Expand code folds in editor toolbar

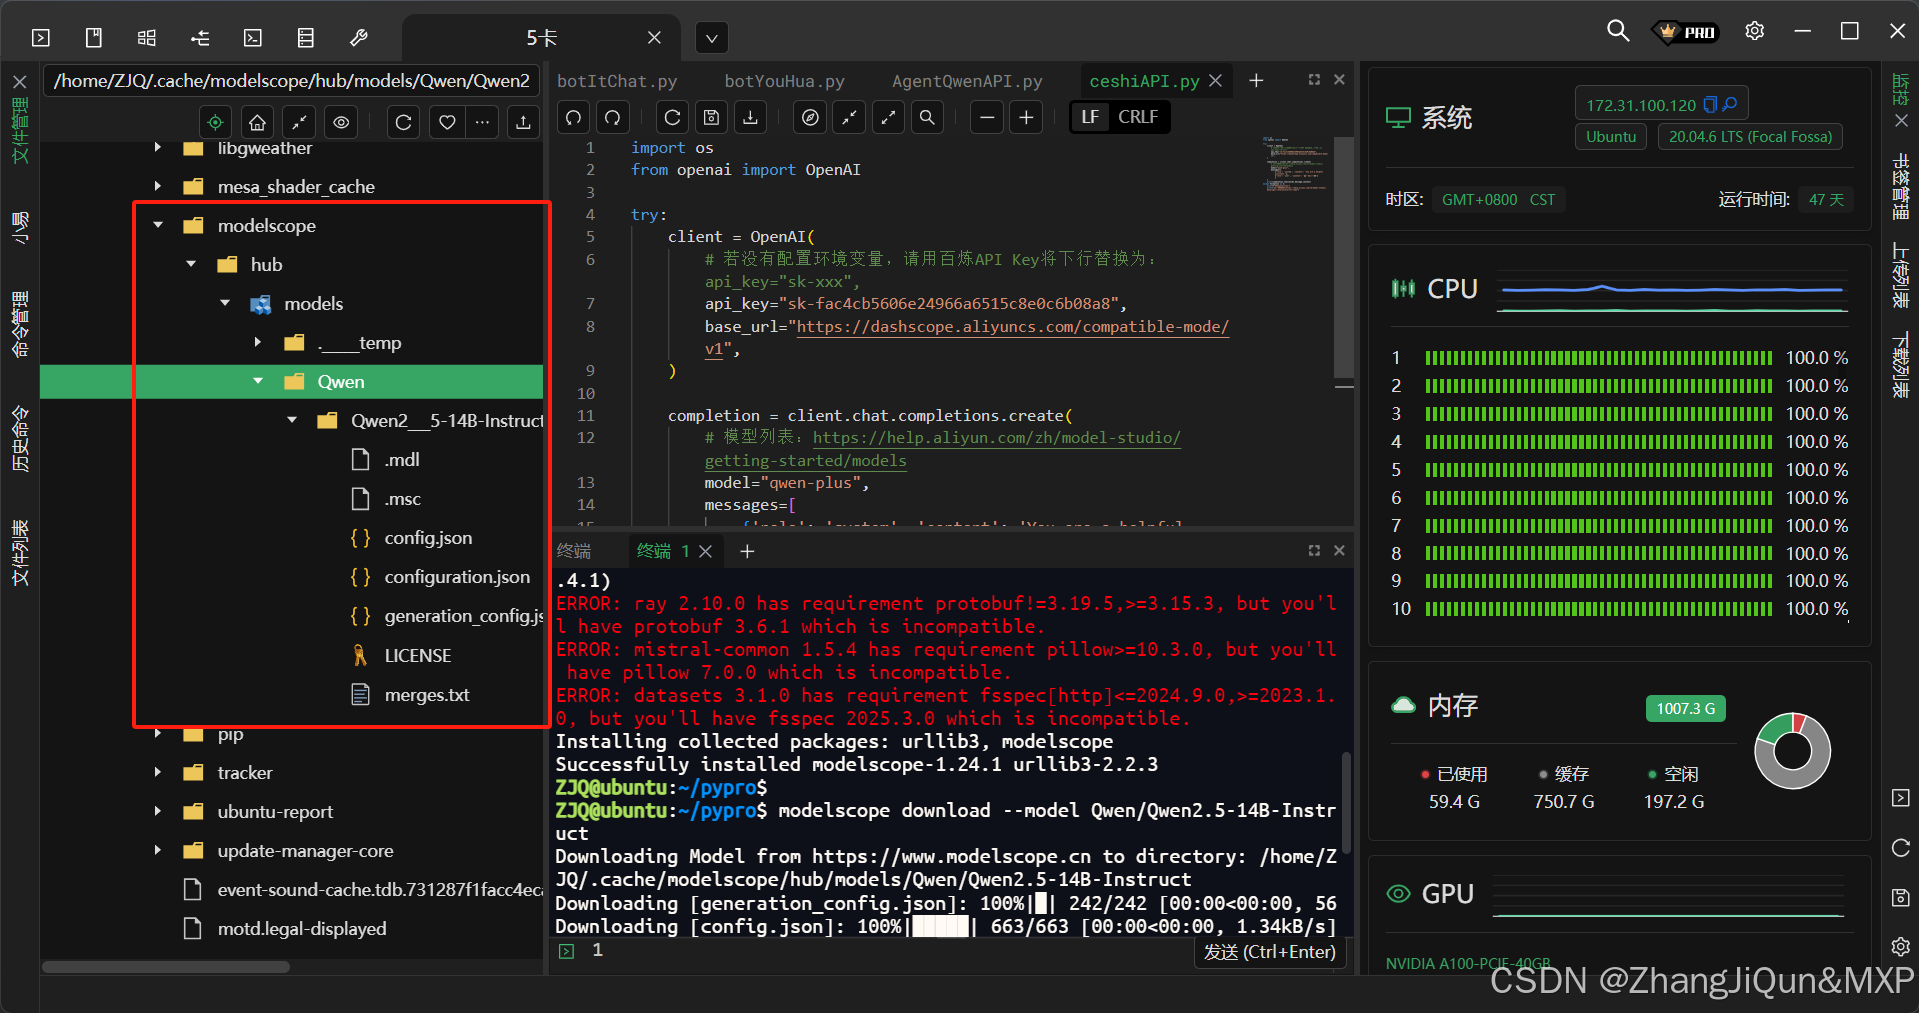888,117
